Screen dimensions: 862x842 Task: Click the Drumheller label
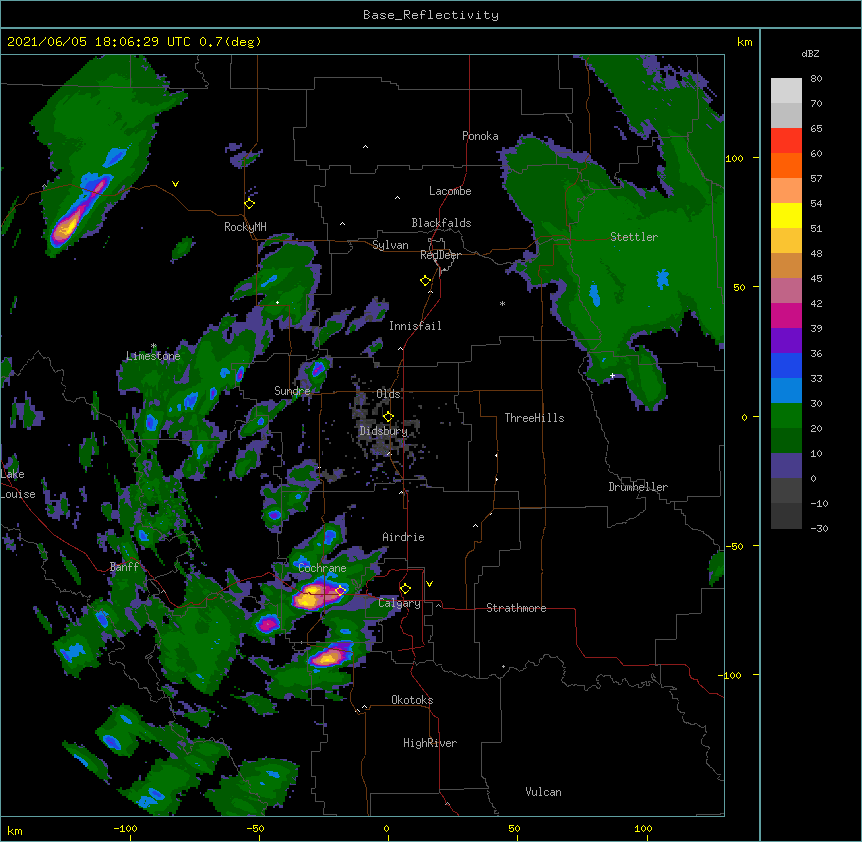tap(638, 487)
